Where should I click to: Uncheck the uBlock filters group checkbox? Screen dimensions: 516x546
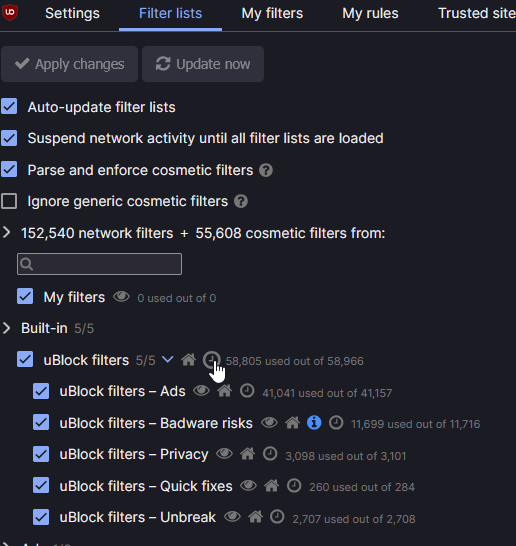(x=25, y=359)
